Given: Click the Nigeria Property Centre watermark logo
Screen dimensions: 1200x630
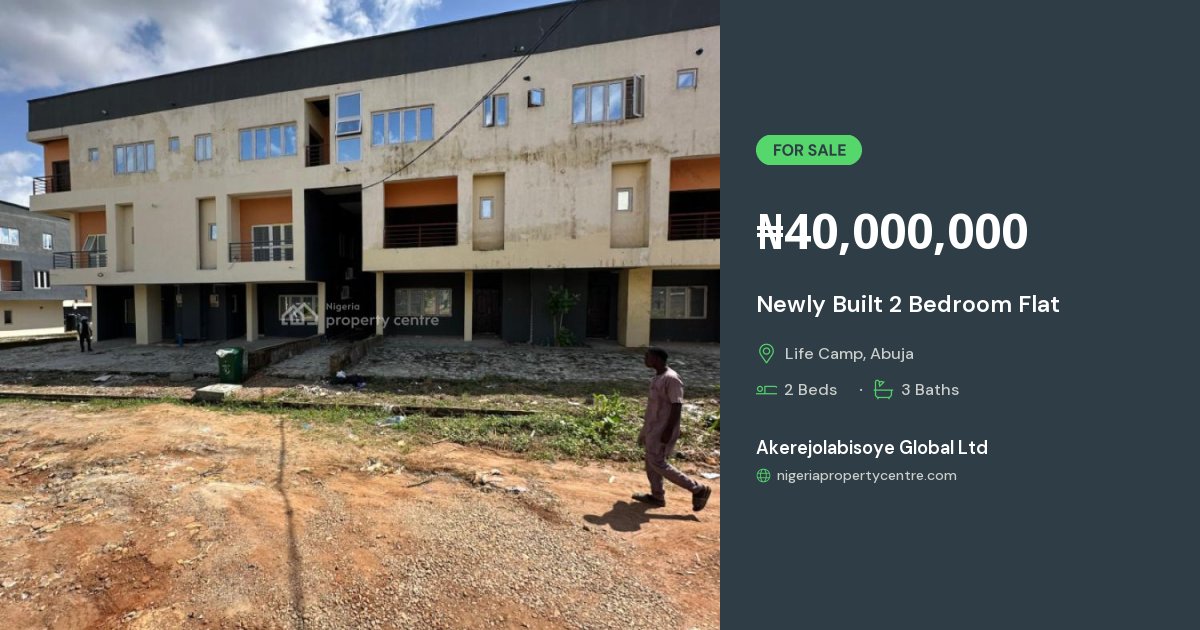Looking at the screenshot, I should tap(358, 314).
